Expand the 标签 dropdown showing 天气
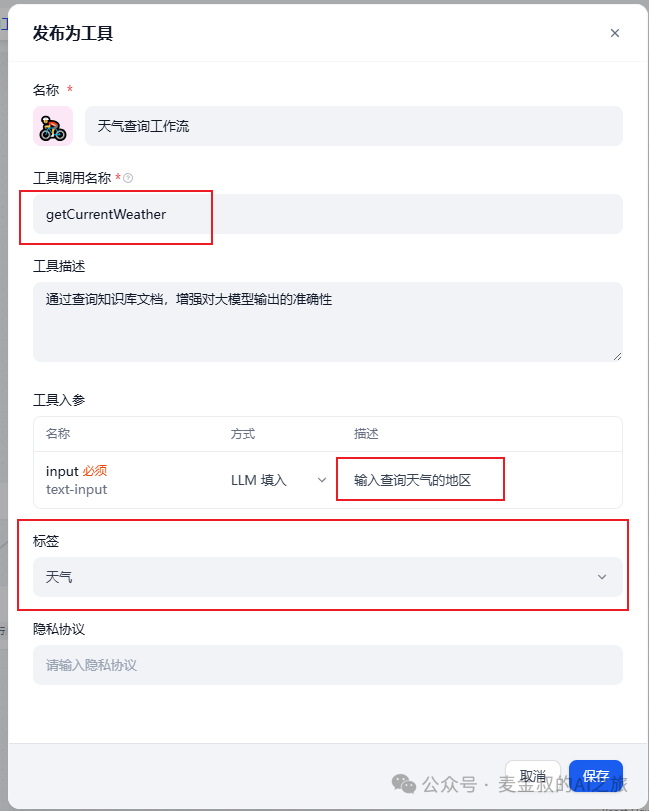 coord(325,576)
